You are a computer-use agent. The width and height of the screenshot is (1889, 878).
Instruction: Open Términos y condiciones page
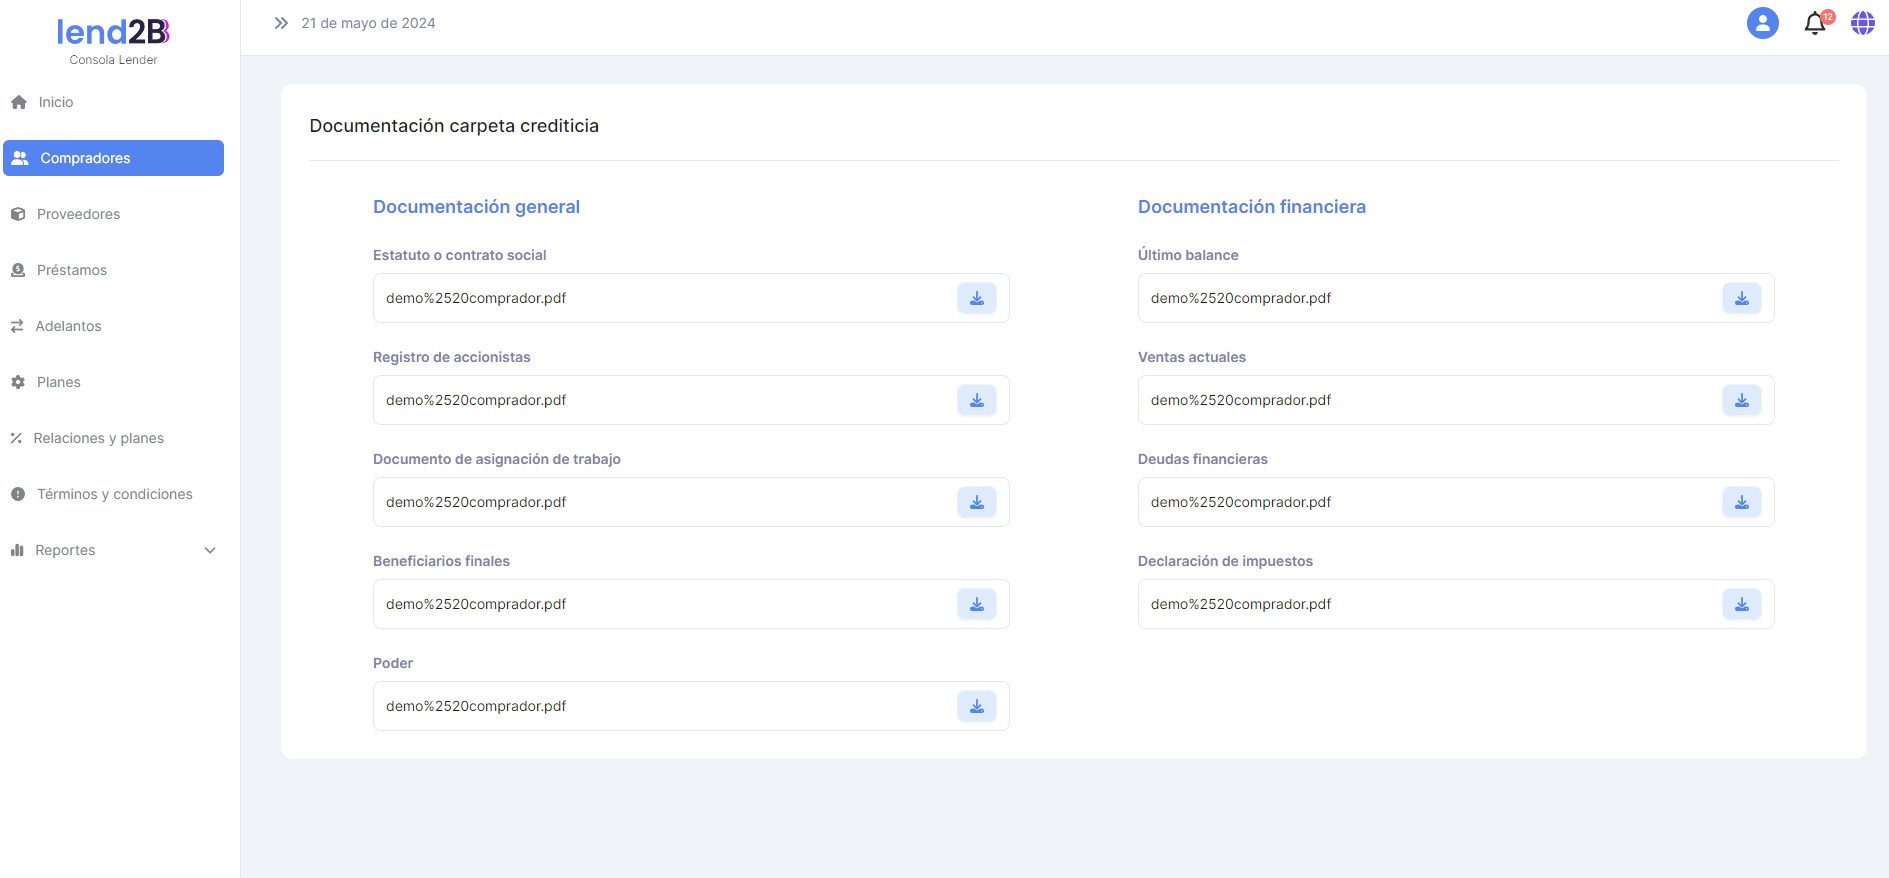pos(114,494)
